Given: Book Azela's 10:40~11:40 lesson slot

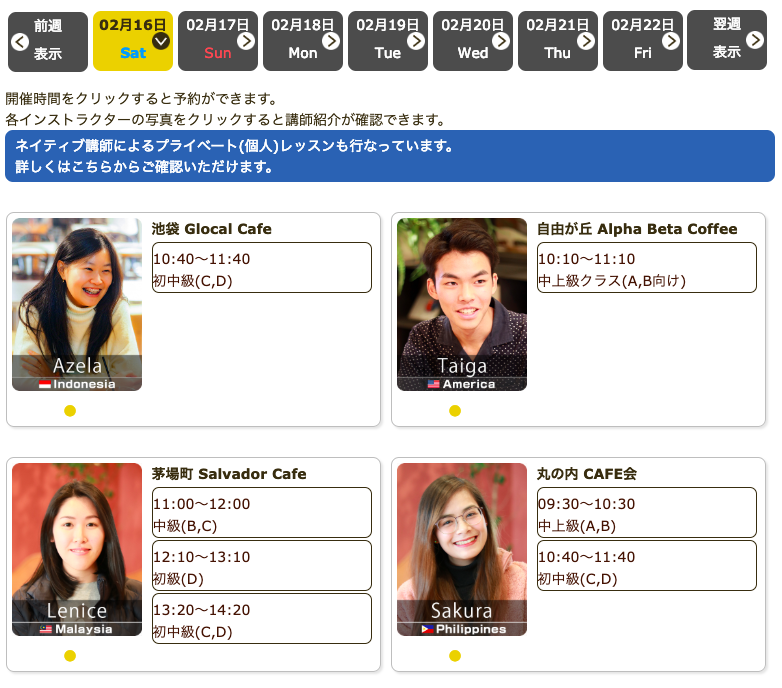Looking at the screenshot, I should tap(262, 268).
